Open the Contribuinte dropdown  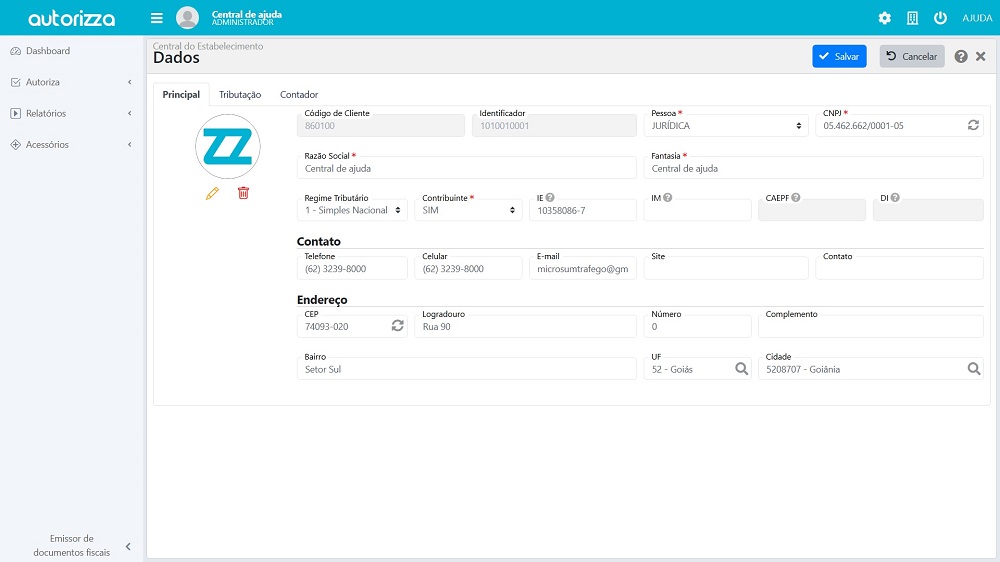(467, 211)
